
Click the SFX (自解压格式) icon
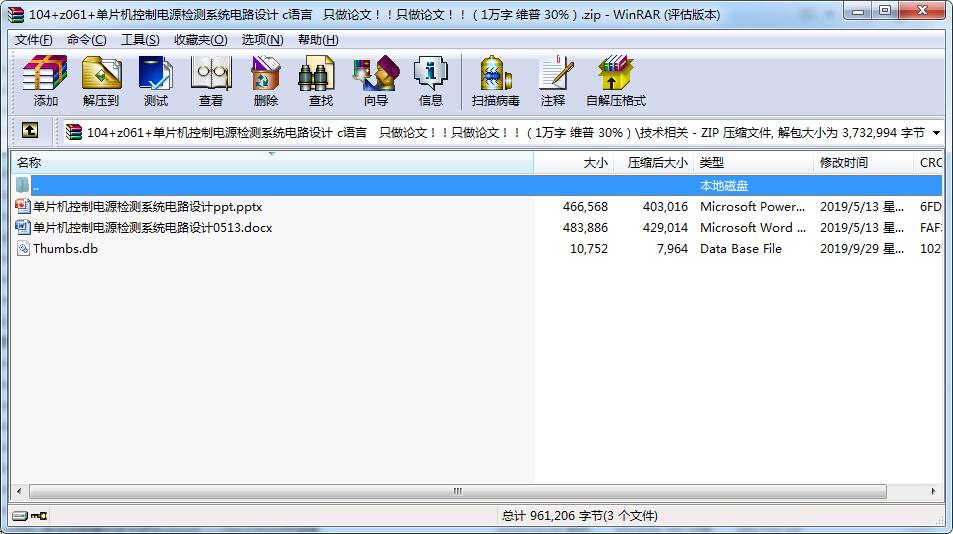pyautogui.click(x=615, y=73)
